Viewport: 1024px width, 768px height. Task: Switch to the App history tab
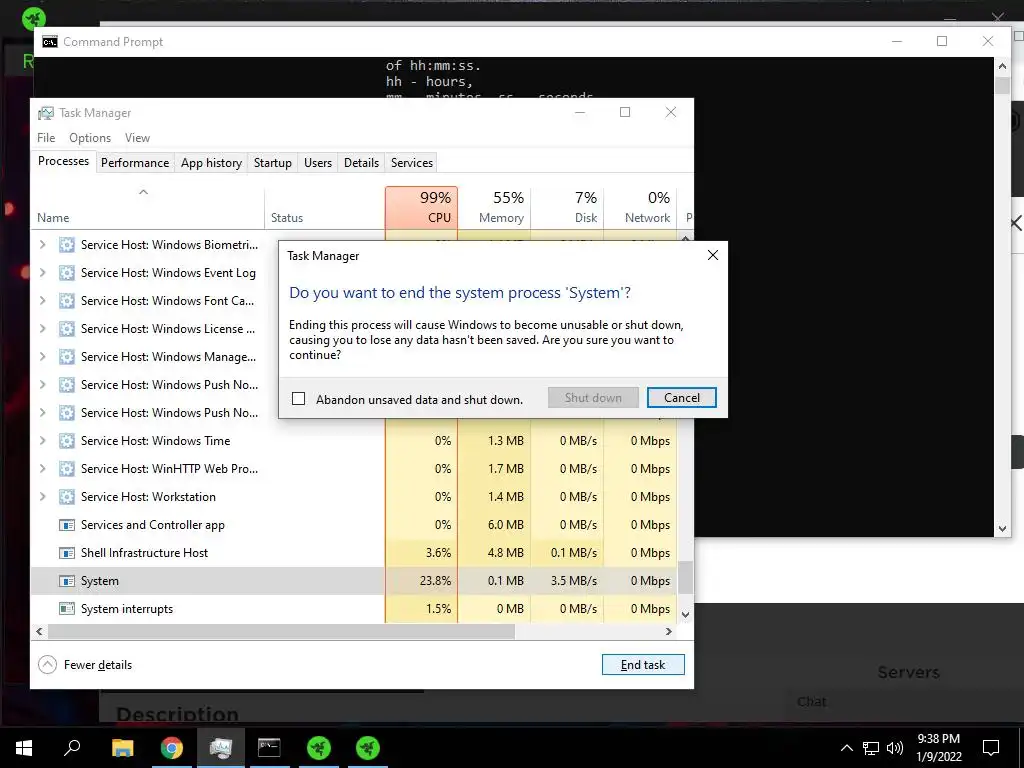[211, 163]
